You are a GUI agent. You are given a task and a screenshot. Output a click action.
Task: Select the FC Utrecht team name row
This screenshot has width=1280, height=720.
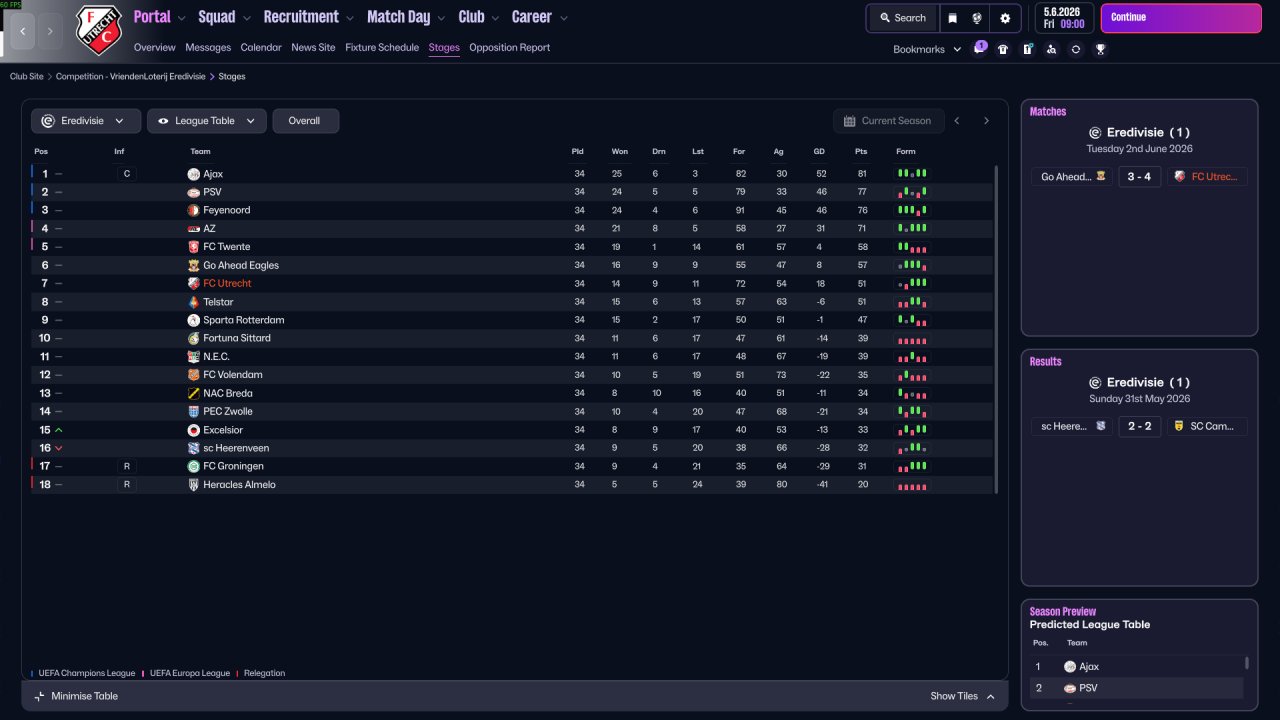(x=227, y=284)
